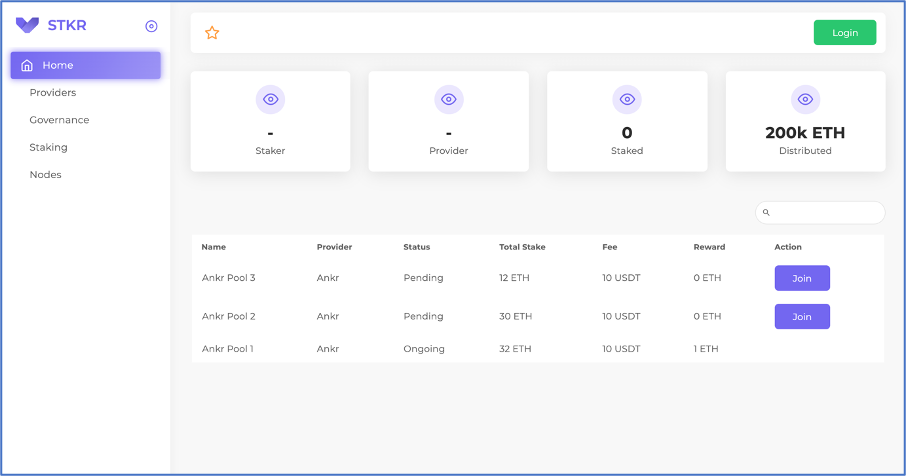The height and width of the screenshot is (476, 906).
Task: Click the 1 ETH reward value
Action: tap(706, 349)
